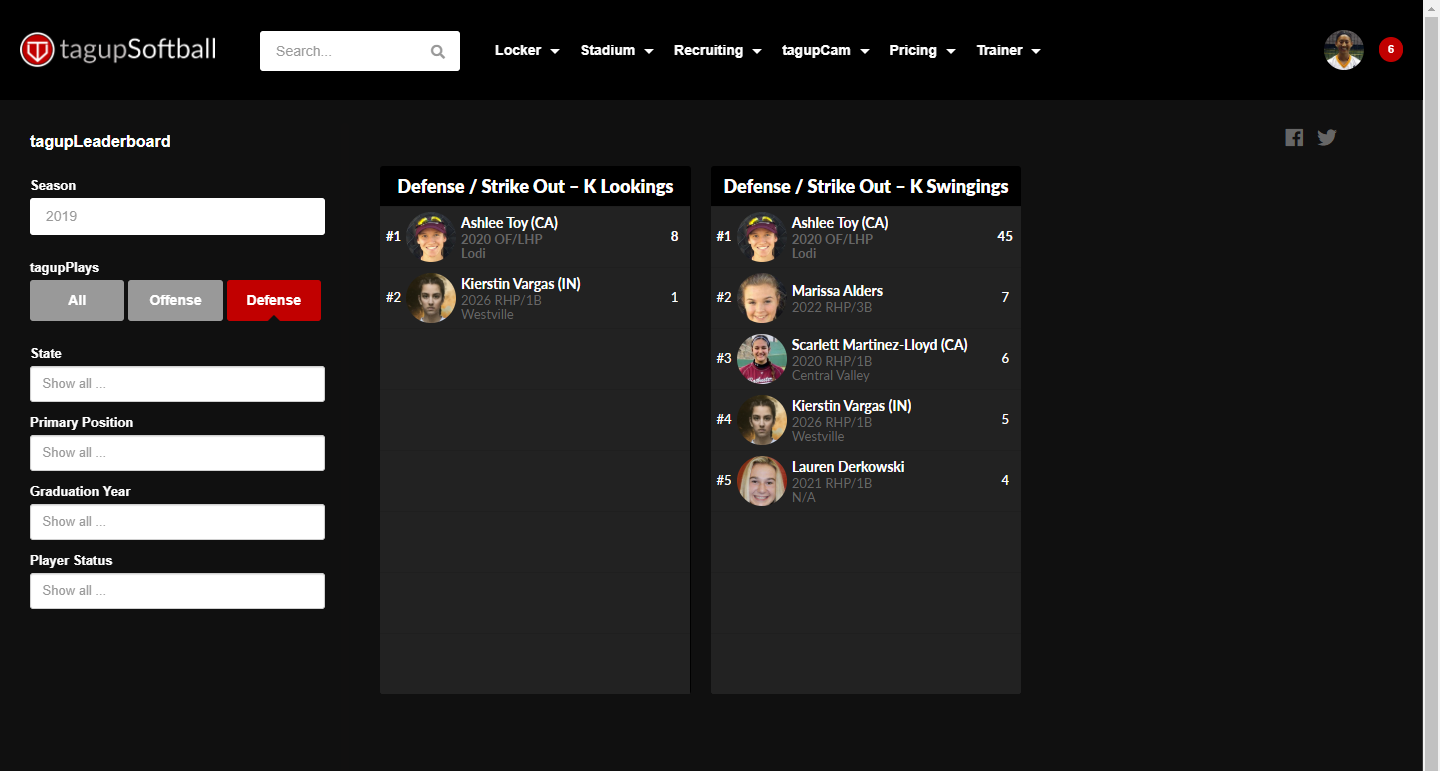1440x771 pixels.
Task: Open the State filter dropdown
Action: tap(177, 384)
